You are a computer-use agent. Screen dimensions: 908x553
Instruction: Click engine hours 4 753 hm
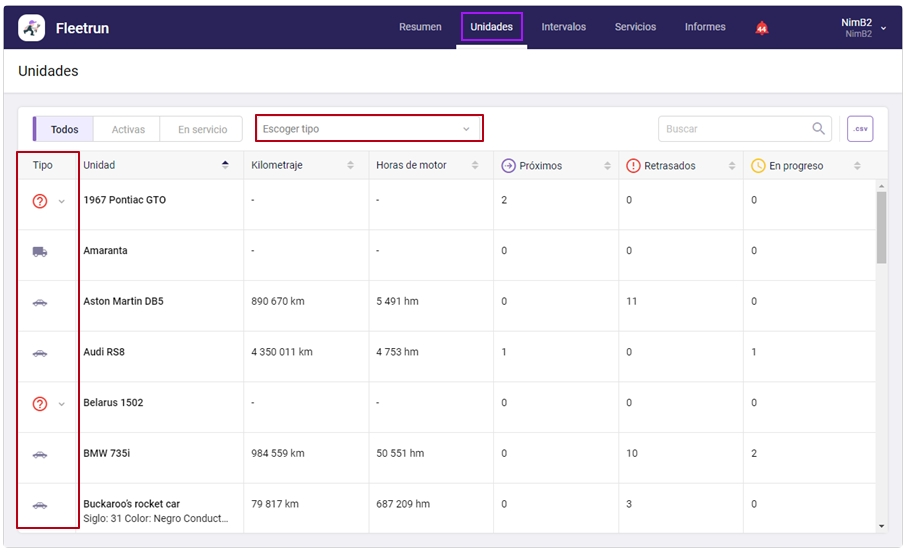pyautogui.click(x=397, y=351)
